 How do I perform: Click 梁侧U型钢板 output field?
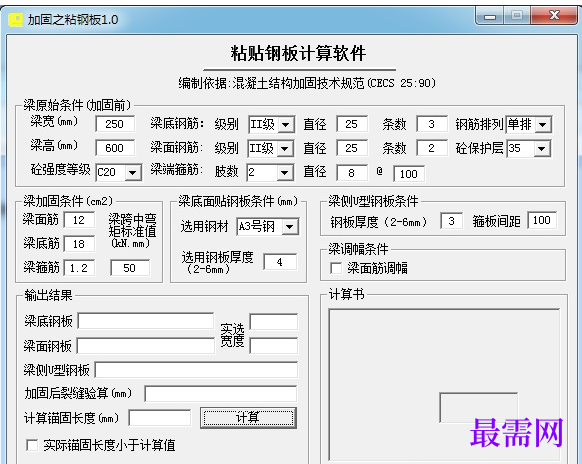click(x=196, y=370)
